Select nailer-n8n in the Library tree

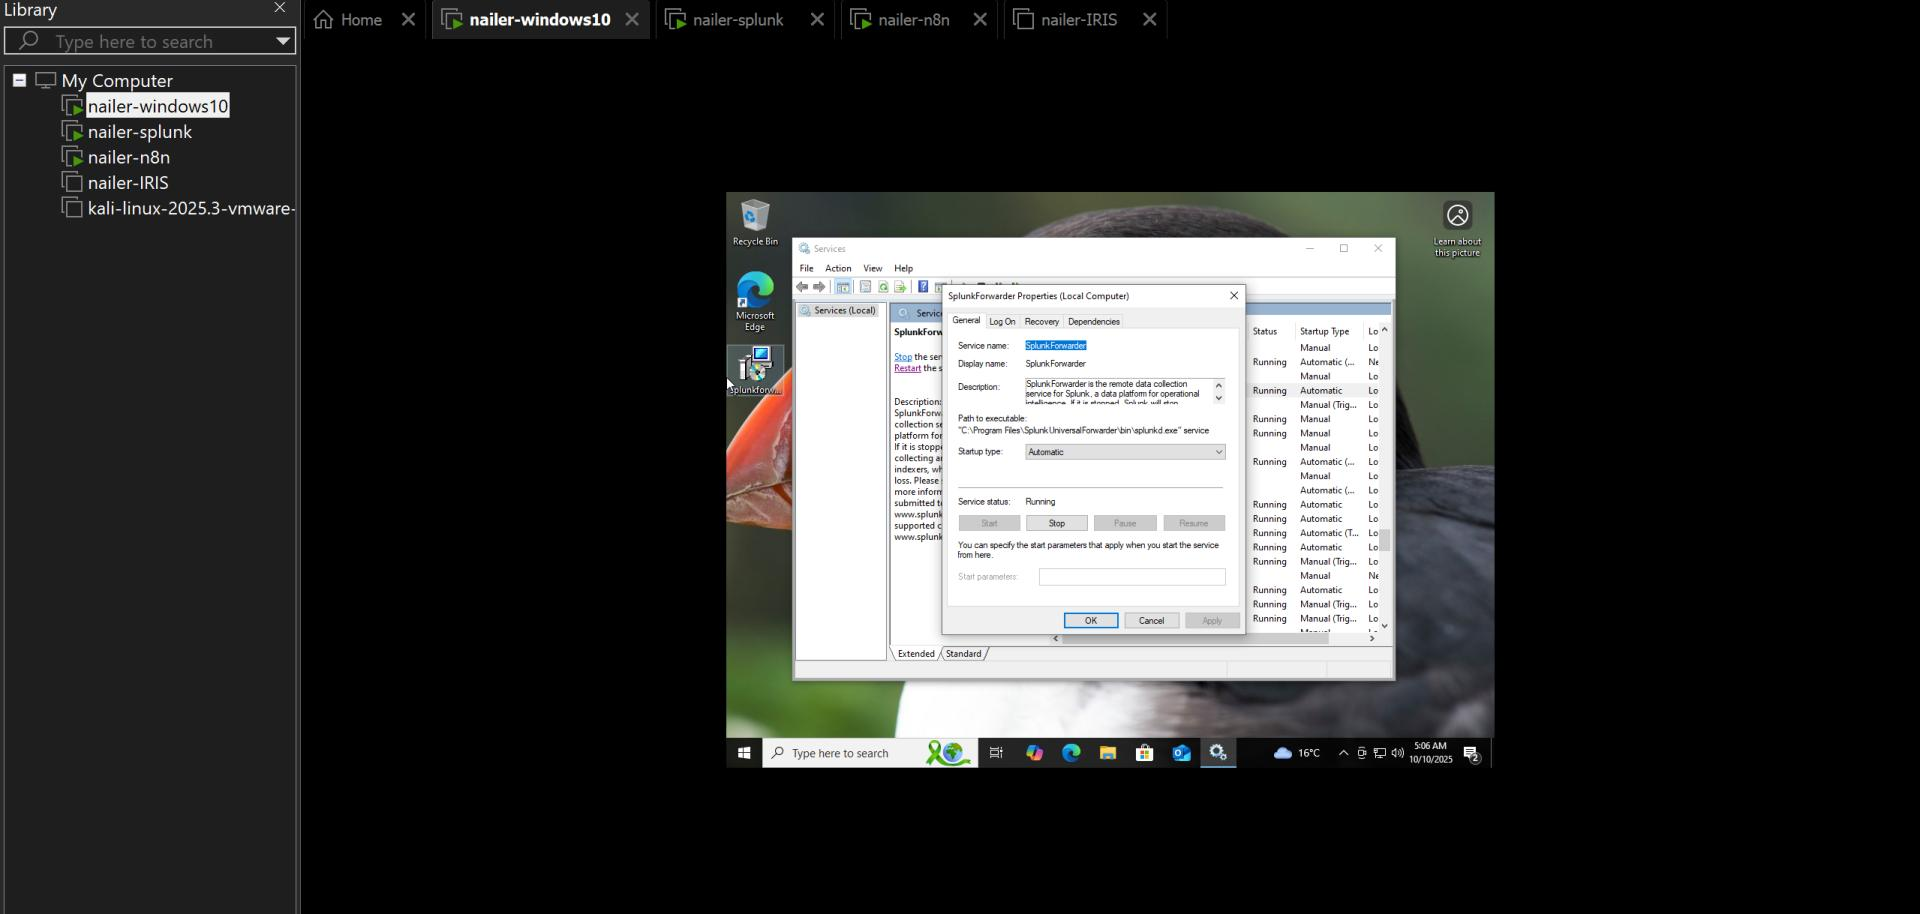click(x=129, y=157)
